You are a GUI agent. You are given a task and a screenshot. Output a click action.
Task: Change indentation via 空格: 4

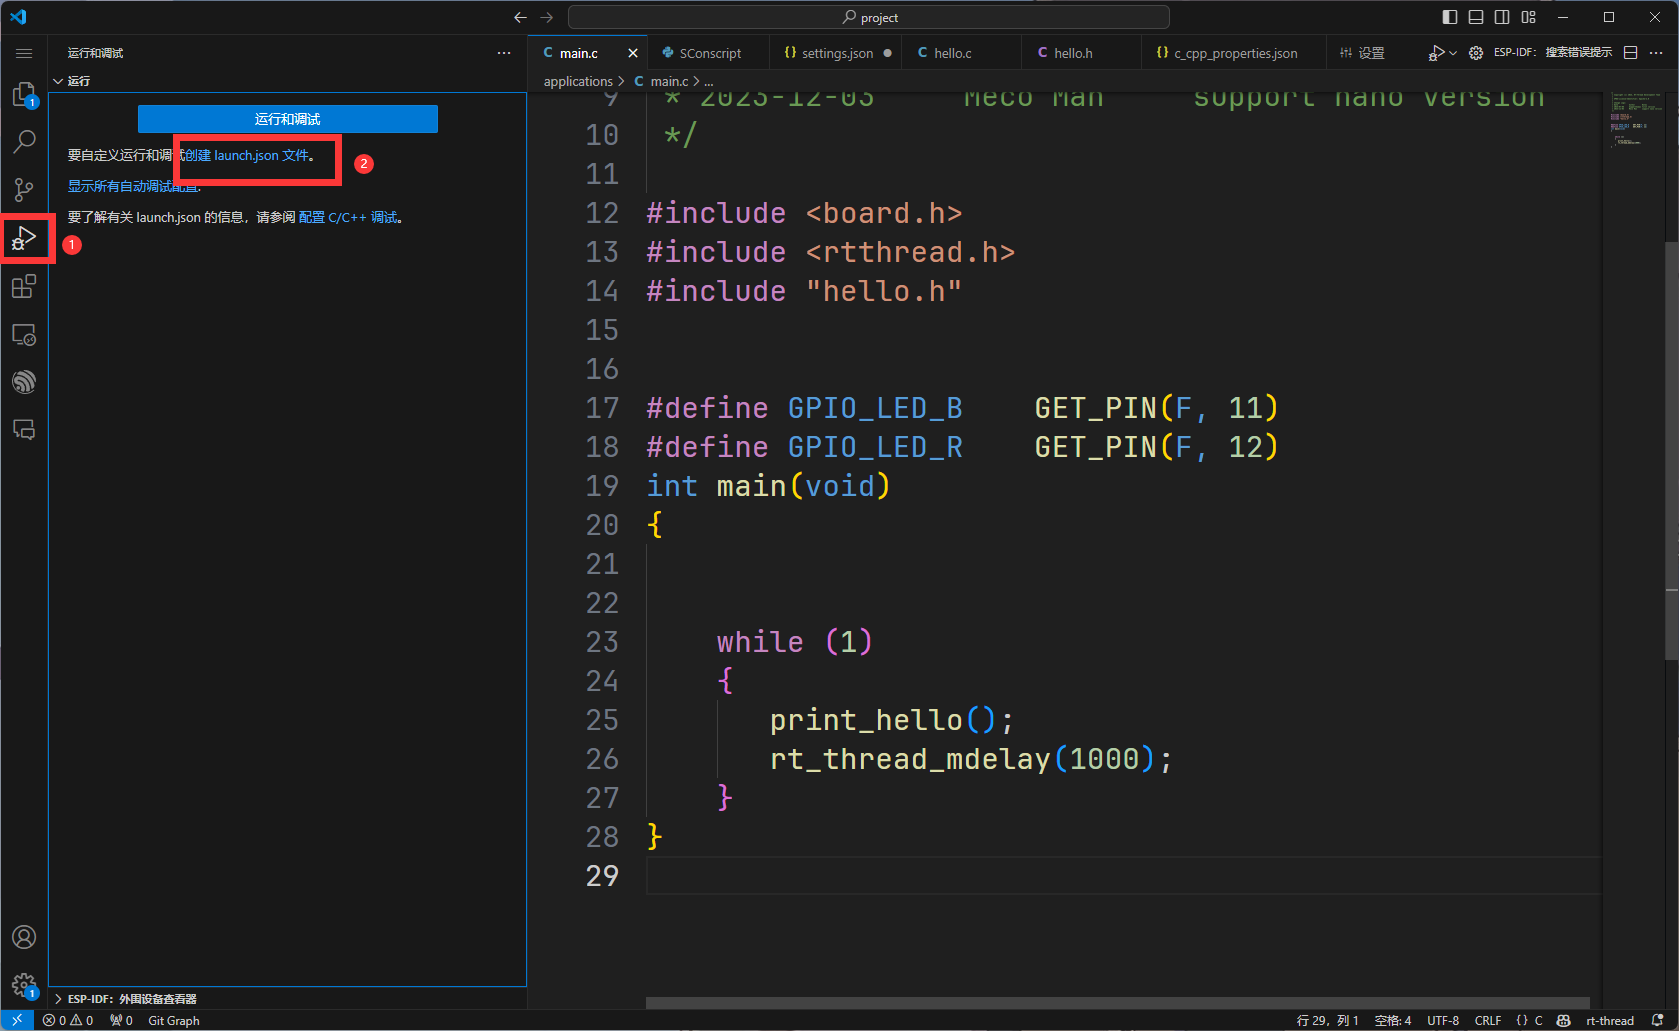[1393, 1020]
